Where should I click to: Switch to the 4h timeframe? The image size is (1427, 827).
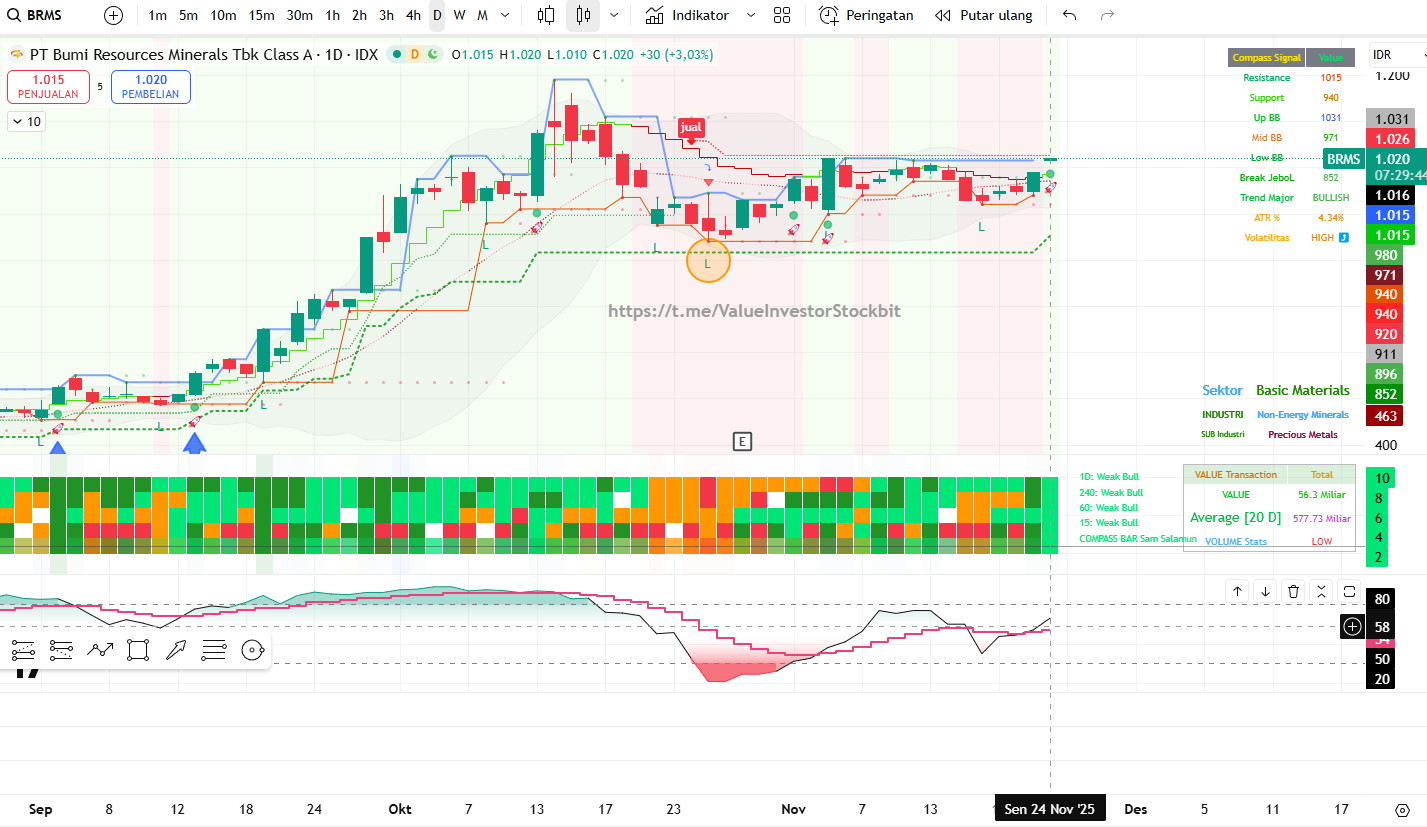(413, 15)
